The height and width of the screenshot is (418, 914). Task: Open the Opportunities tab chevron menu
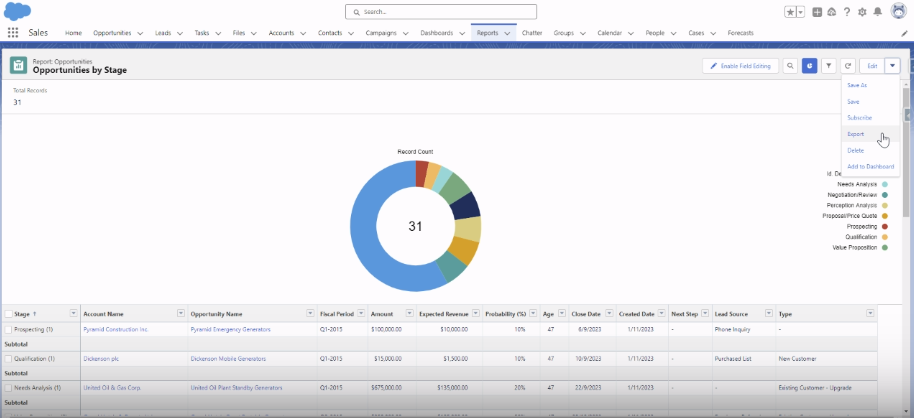pyautogui.click(x=140, y=33)
